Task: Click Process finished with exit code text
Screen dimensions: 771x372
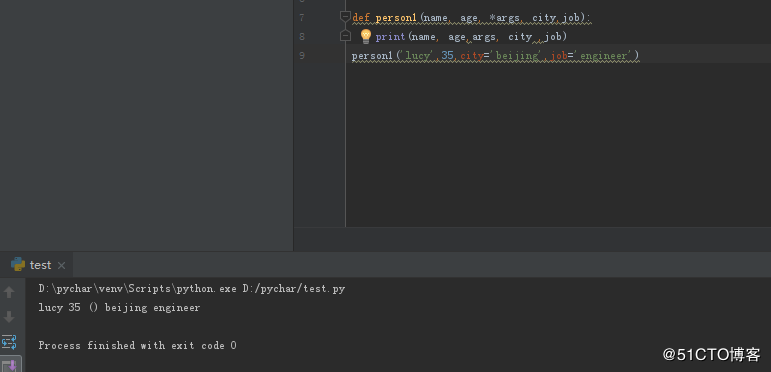Action: point(137,345)
